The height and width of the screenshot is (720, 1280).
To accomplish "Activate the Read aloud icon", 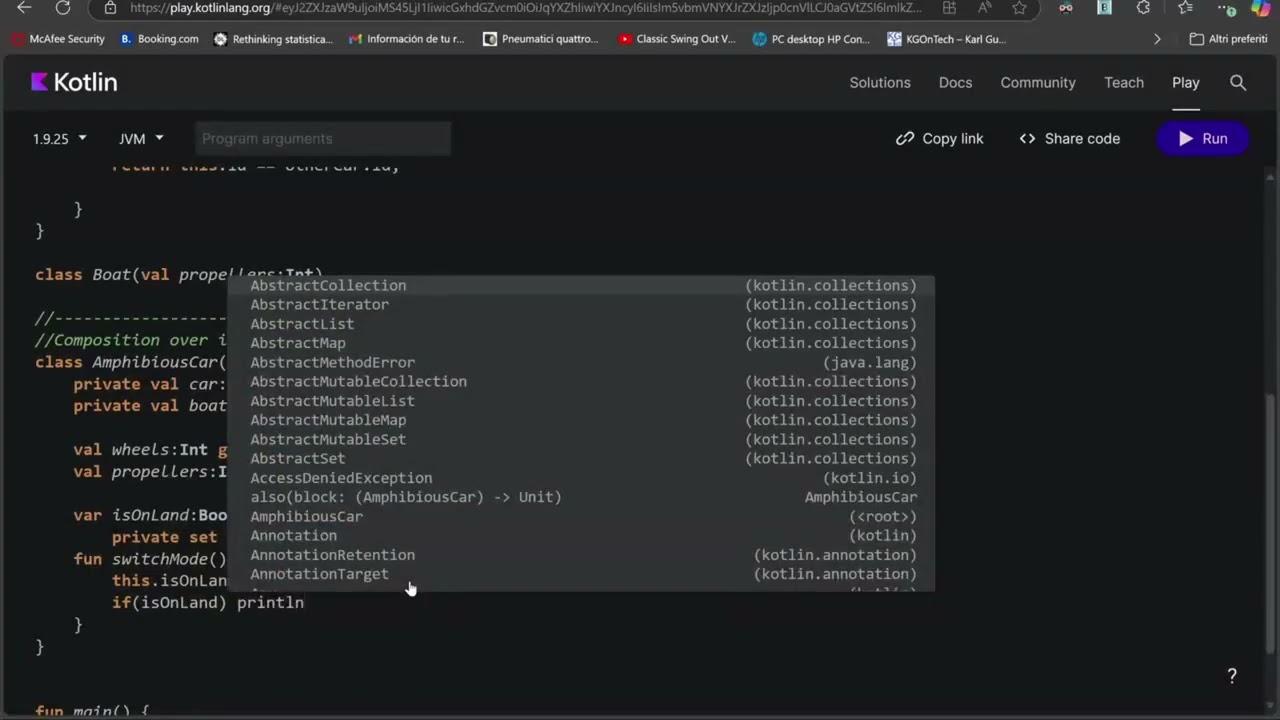I will pos(984,8).
